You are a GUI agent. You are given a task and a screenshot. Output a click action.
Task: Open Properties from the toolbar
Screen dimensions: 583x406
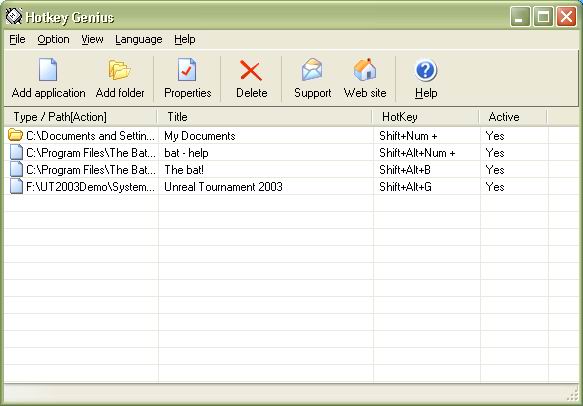coord(187,70)
